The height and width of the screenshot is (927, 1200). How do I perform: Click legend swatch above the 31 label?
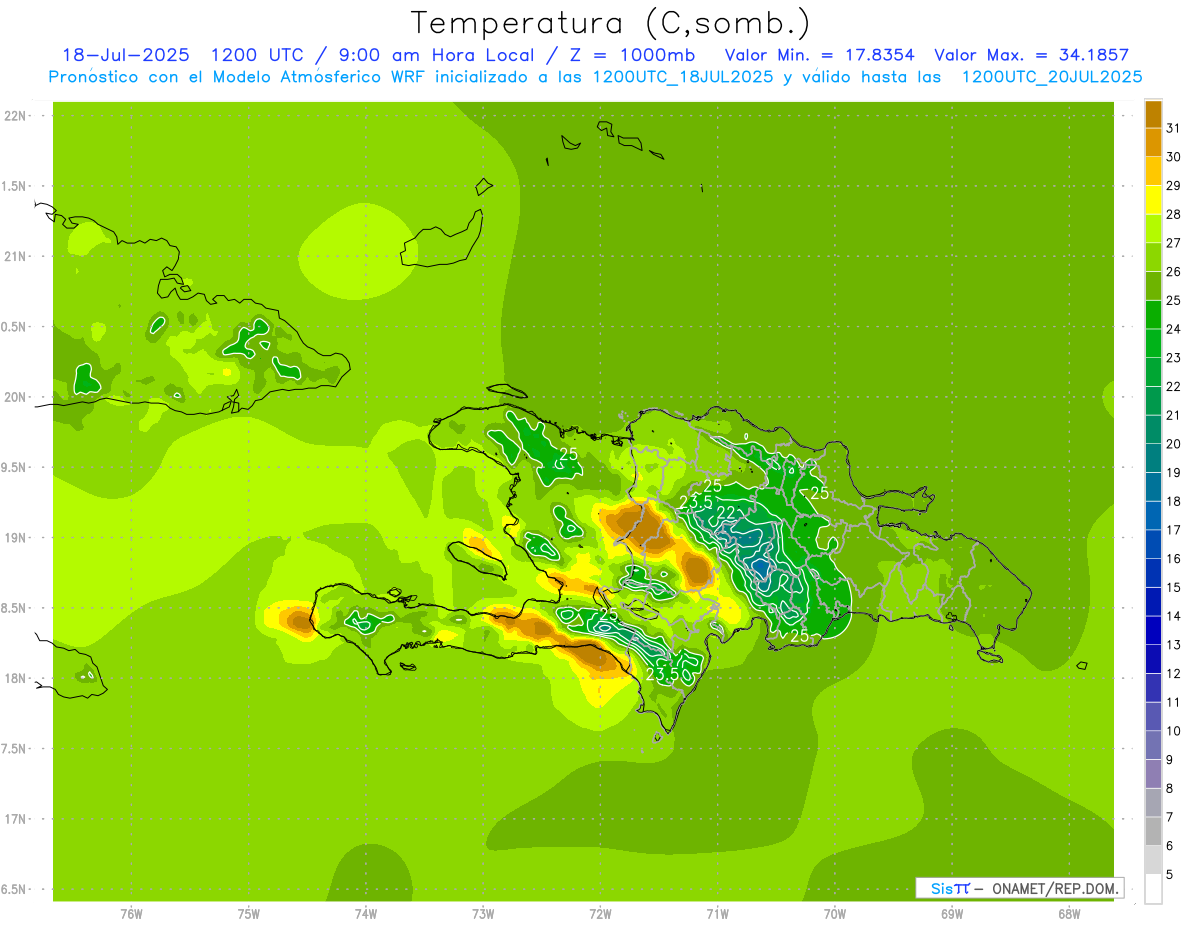click(x=1153, y=113)
